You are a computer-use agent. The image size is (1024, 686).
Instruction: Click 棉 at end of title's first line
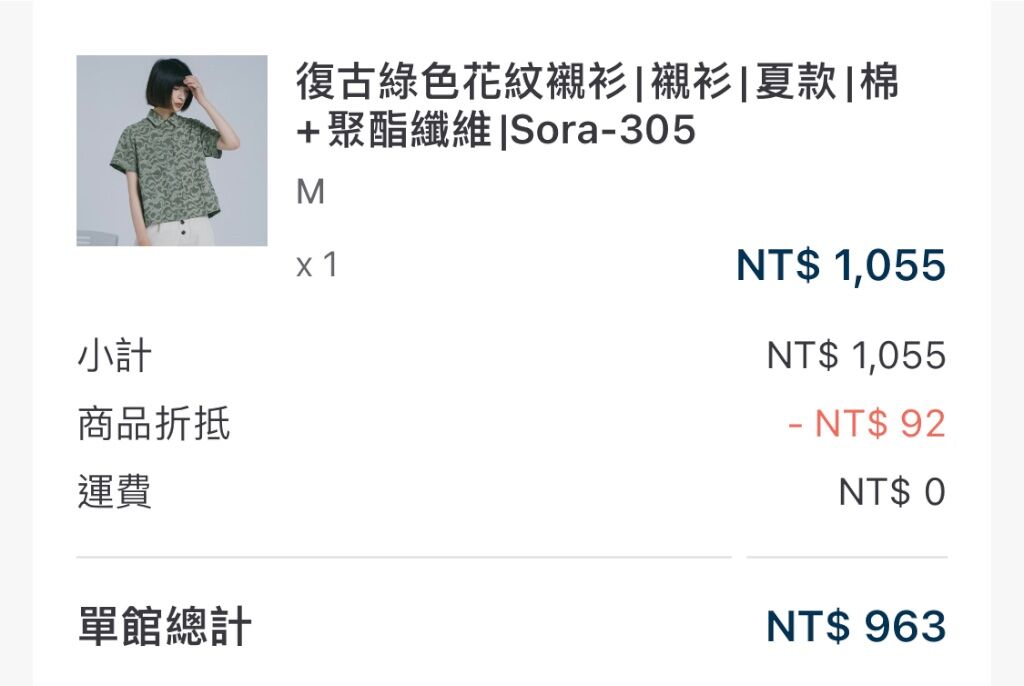[x=879, y=82]
